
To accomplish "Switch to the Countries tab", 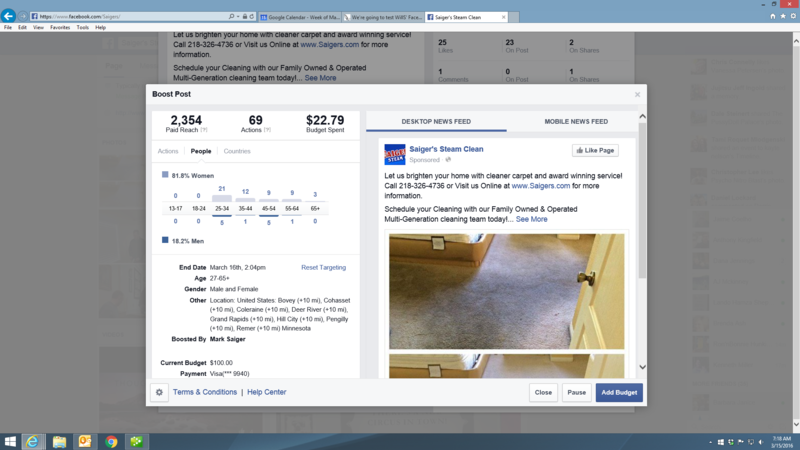I will [237, 151].
